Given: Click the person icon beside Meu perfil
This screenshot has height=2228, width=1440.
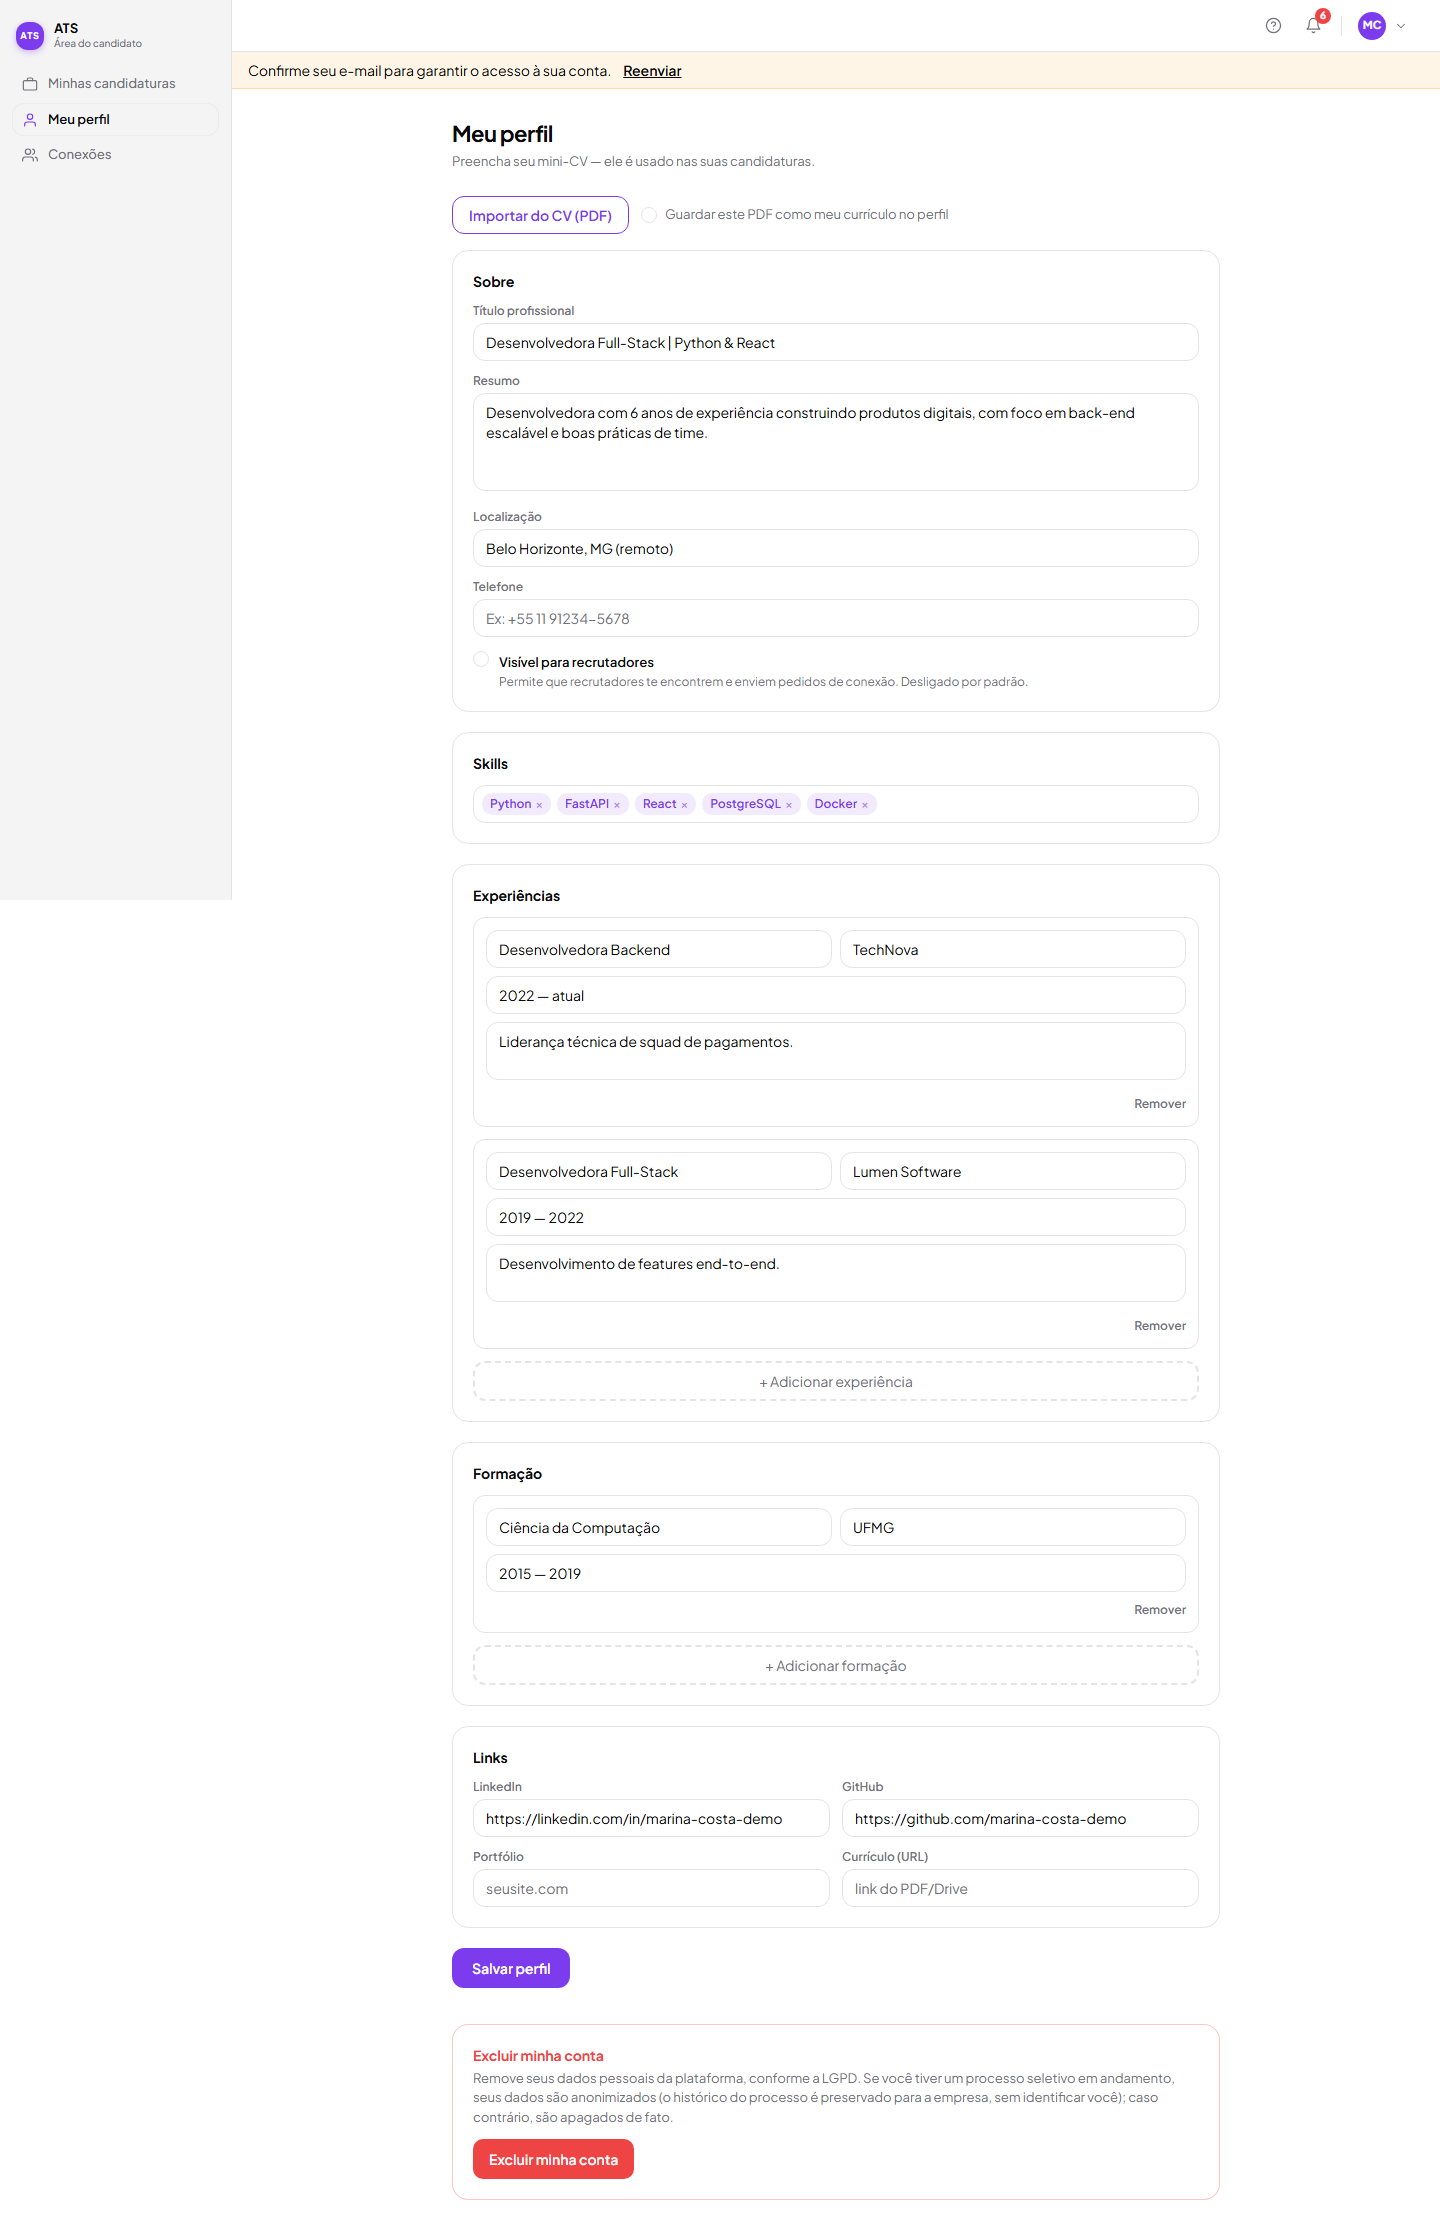Looking at the screenshot, I should [x=30, y=120].
